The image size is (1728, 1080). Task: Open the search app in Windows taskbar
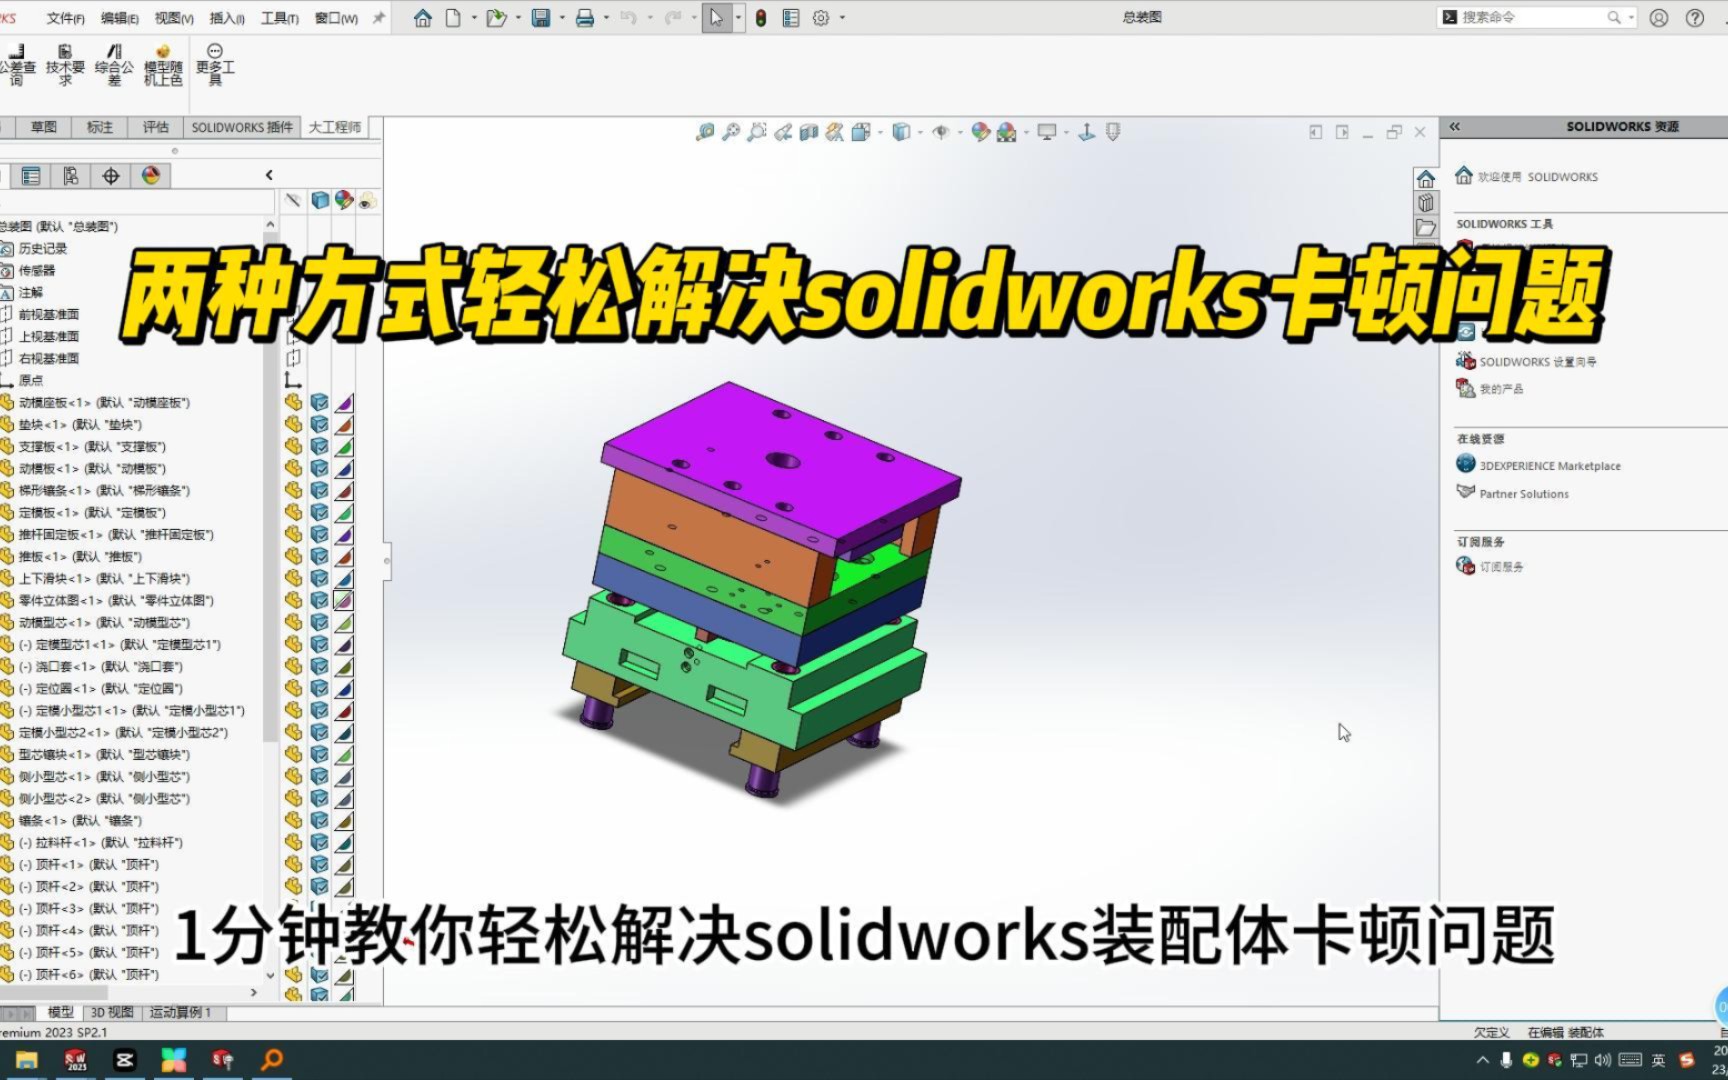point(272,1060)
